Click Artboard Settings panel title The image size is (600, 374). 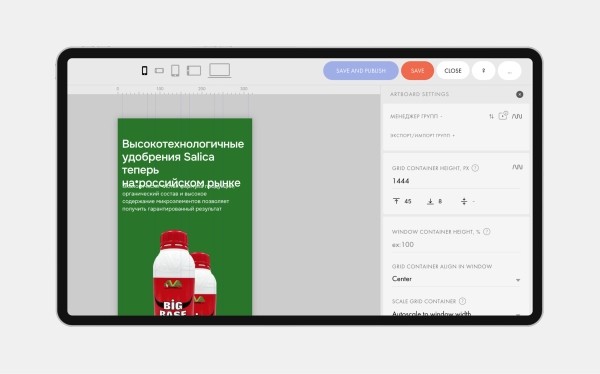tap(419, 94)
